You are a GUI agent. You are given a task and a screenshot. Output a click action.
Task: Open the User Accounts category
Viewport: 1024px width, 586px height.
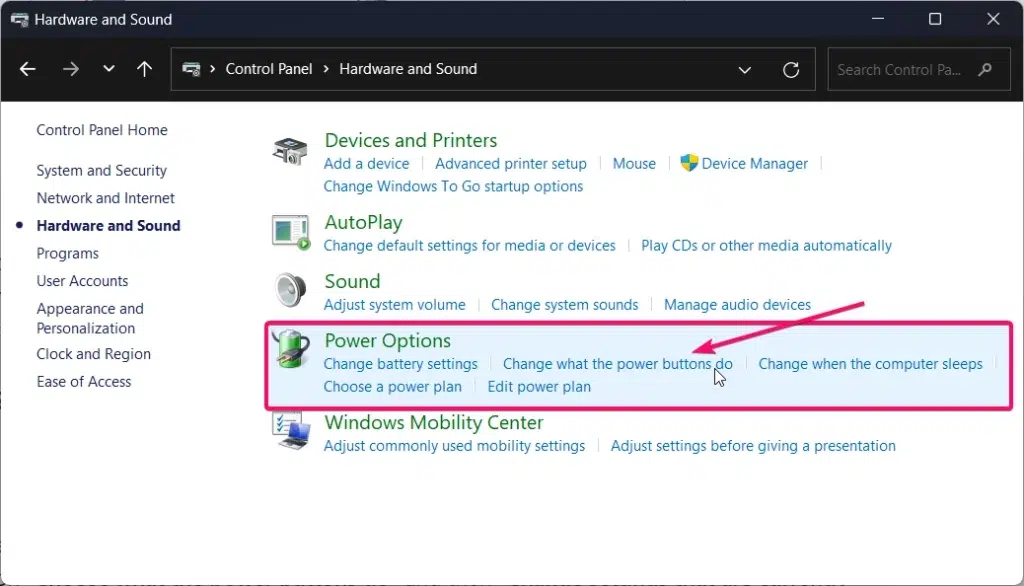click(82, 281)
